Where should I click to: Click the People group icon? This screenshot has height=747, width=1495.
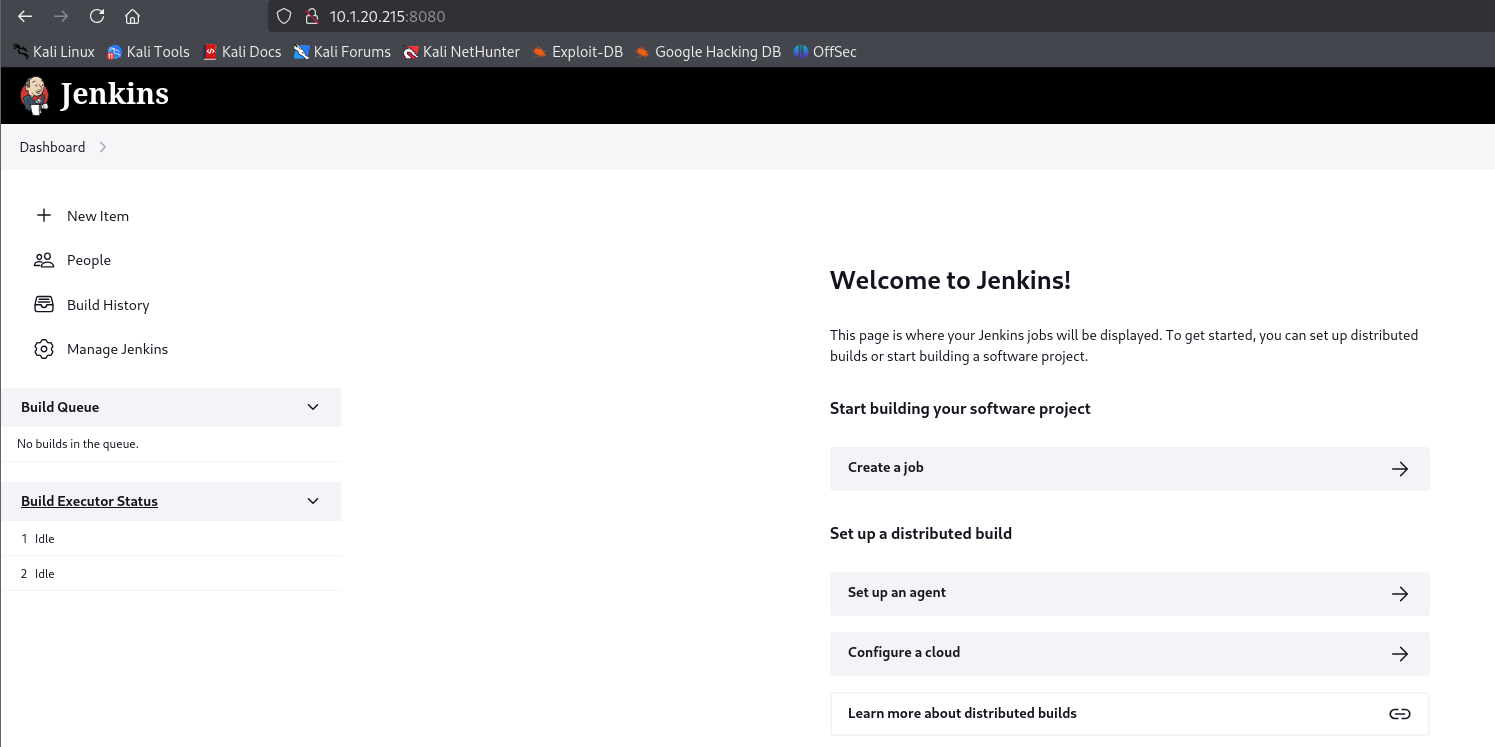tap(44, 260)
